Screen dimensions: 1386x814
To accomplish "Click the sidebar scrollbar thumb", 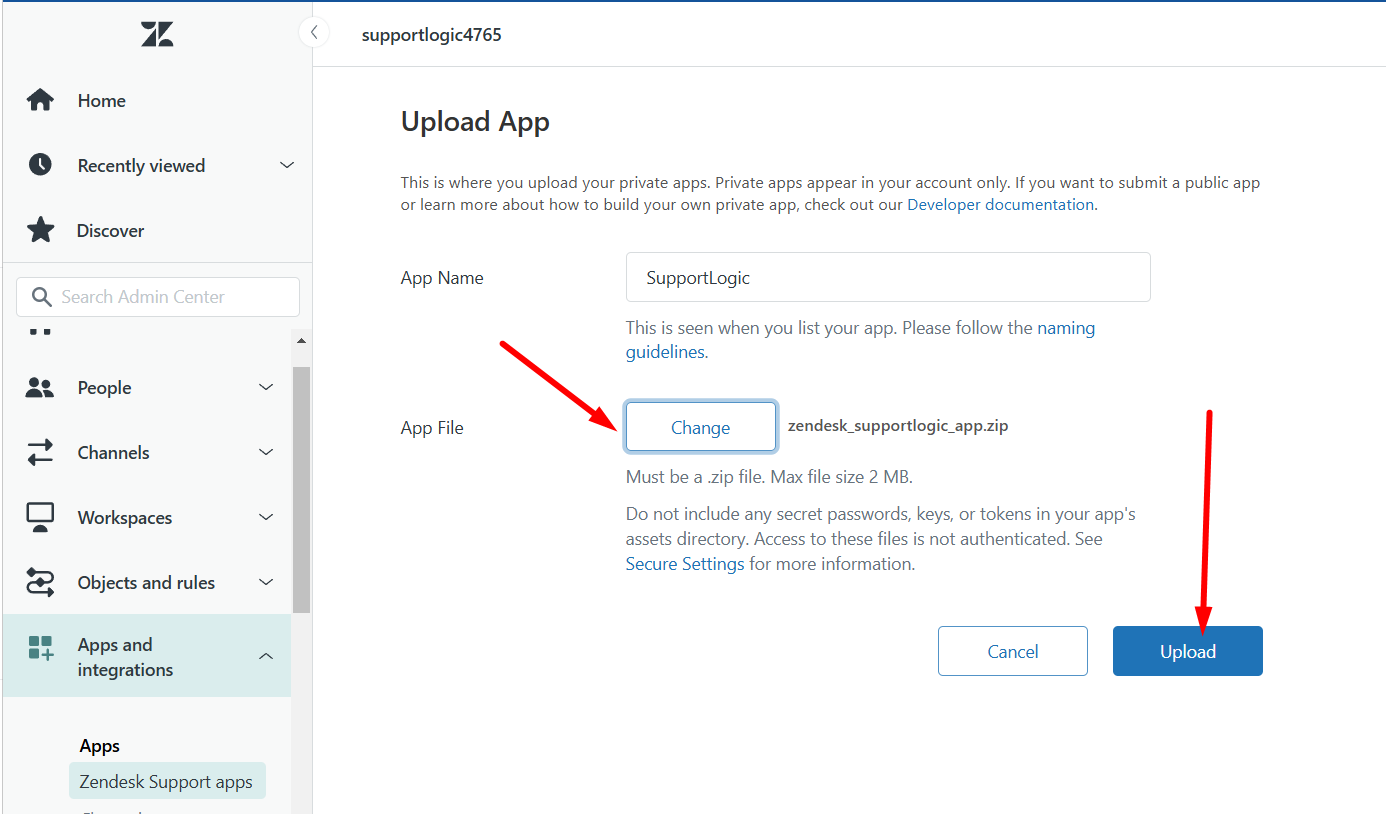I will tap(301, 490).
